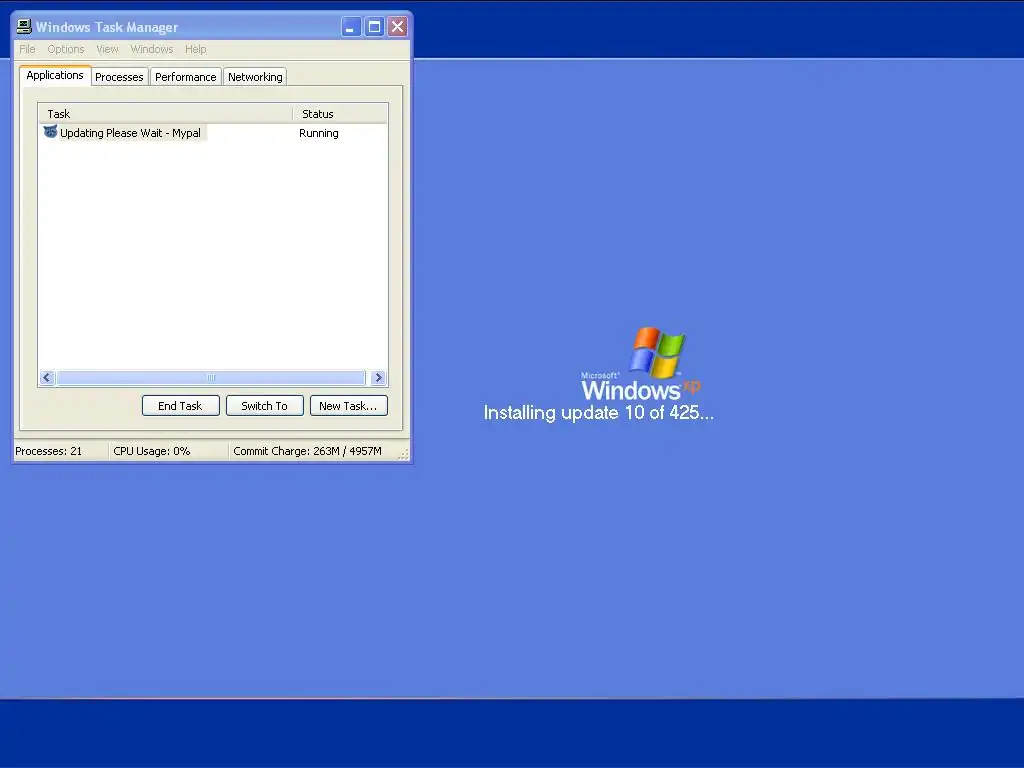
Task: Click the right scroll arrow of task list
Action: point(378,377)
